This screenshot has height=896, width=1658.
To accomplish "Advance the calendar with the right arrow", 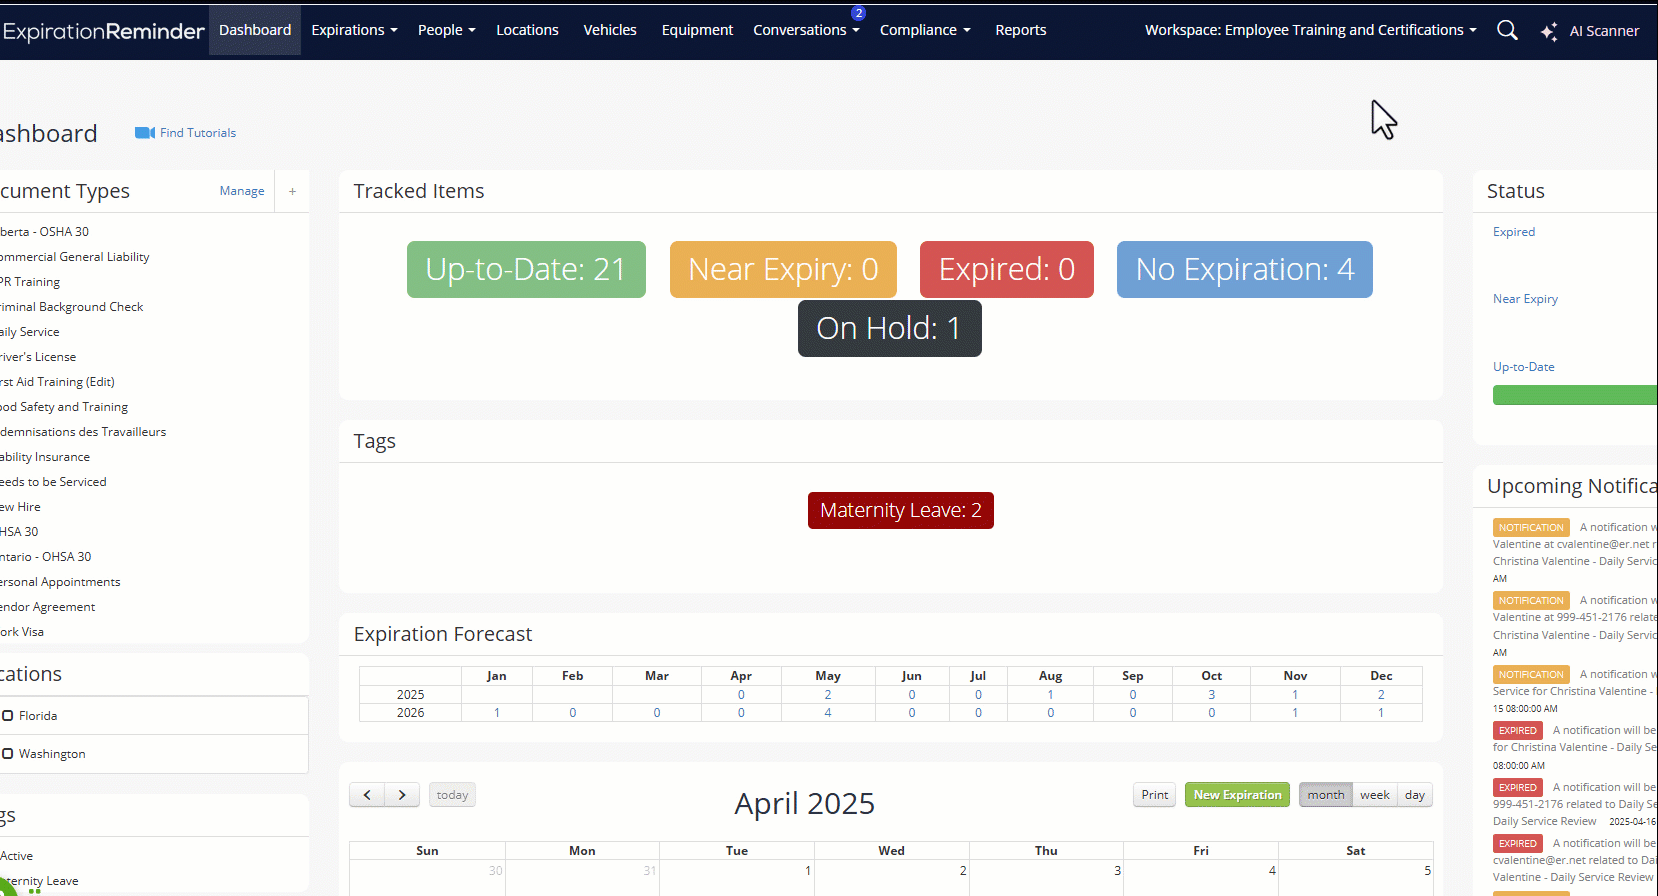I will pos(402,795).
